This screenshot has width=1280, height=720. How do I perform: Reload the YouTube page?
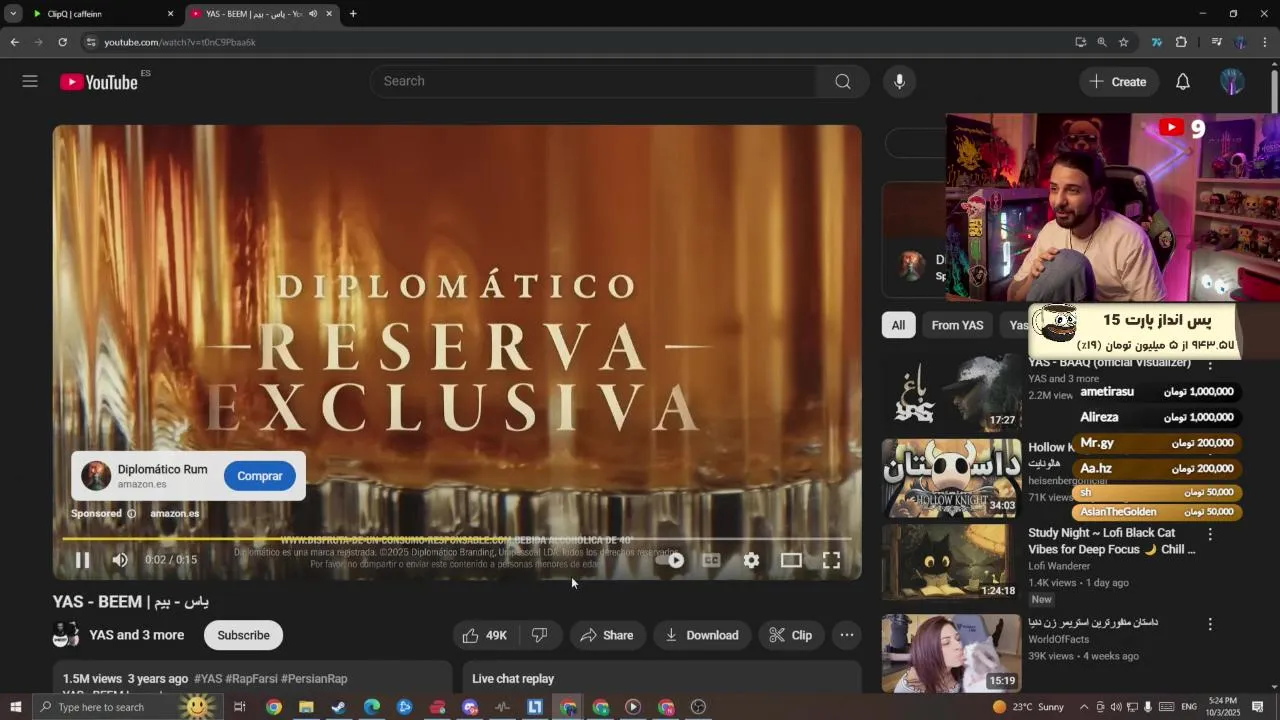(62, 42)
